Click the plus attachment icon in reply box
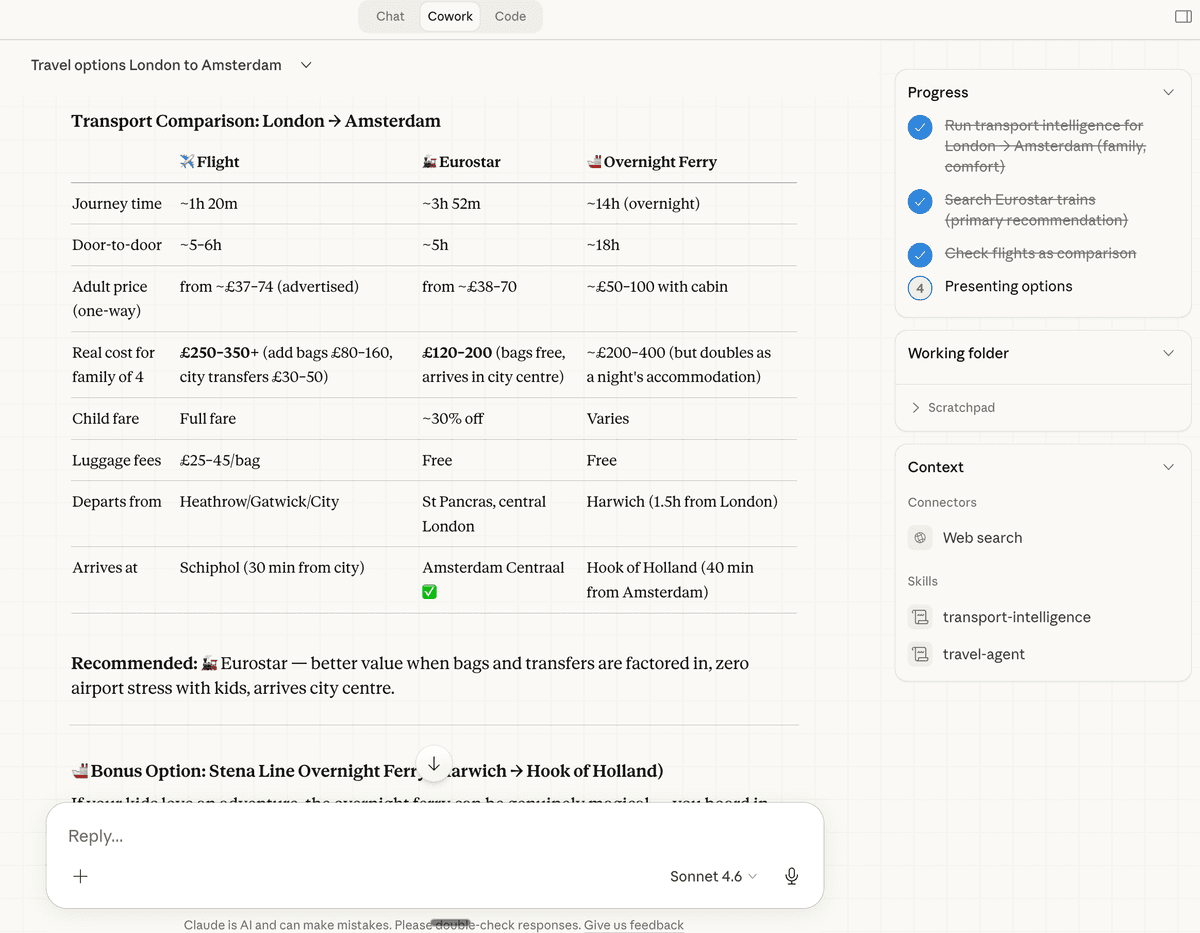This screenshot has width=1200, height=933. point(81,876)
